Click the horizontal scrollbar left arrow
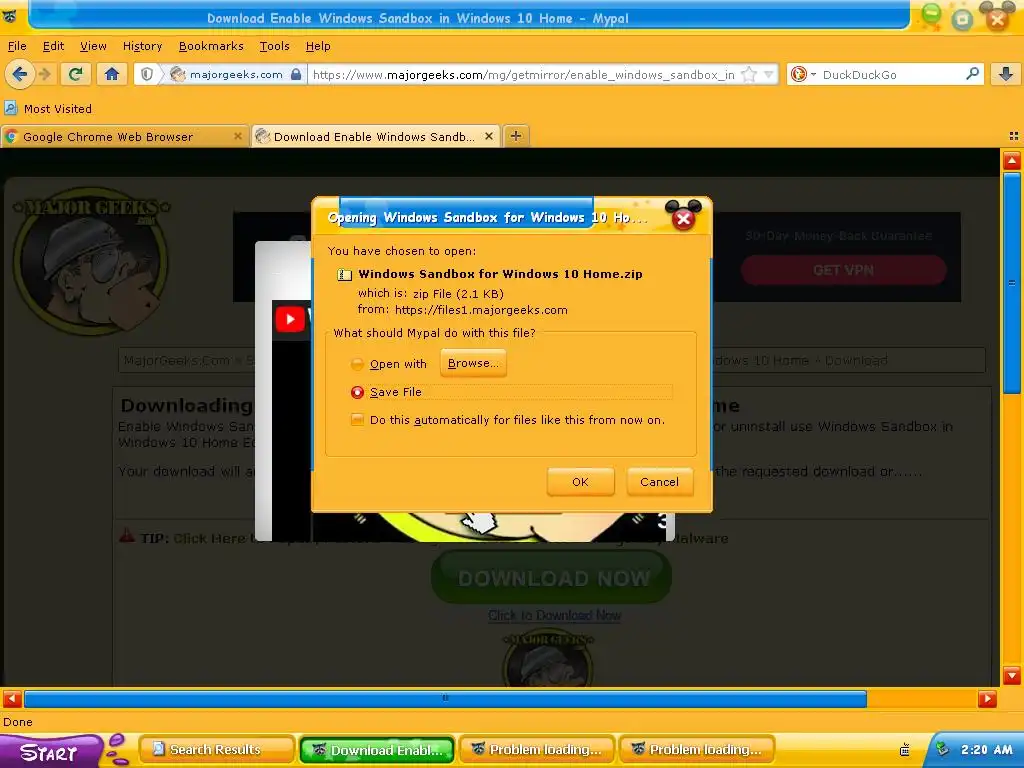 pyautogui.click(x=12, y=699)
